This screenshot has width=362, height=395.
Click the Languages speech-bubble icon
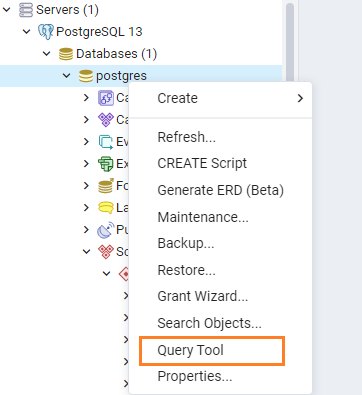(x=106, y=208)
